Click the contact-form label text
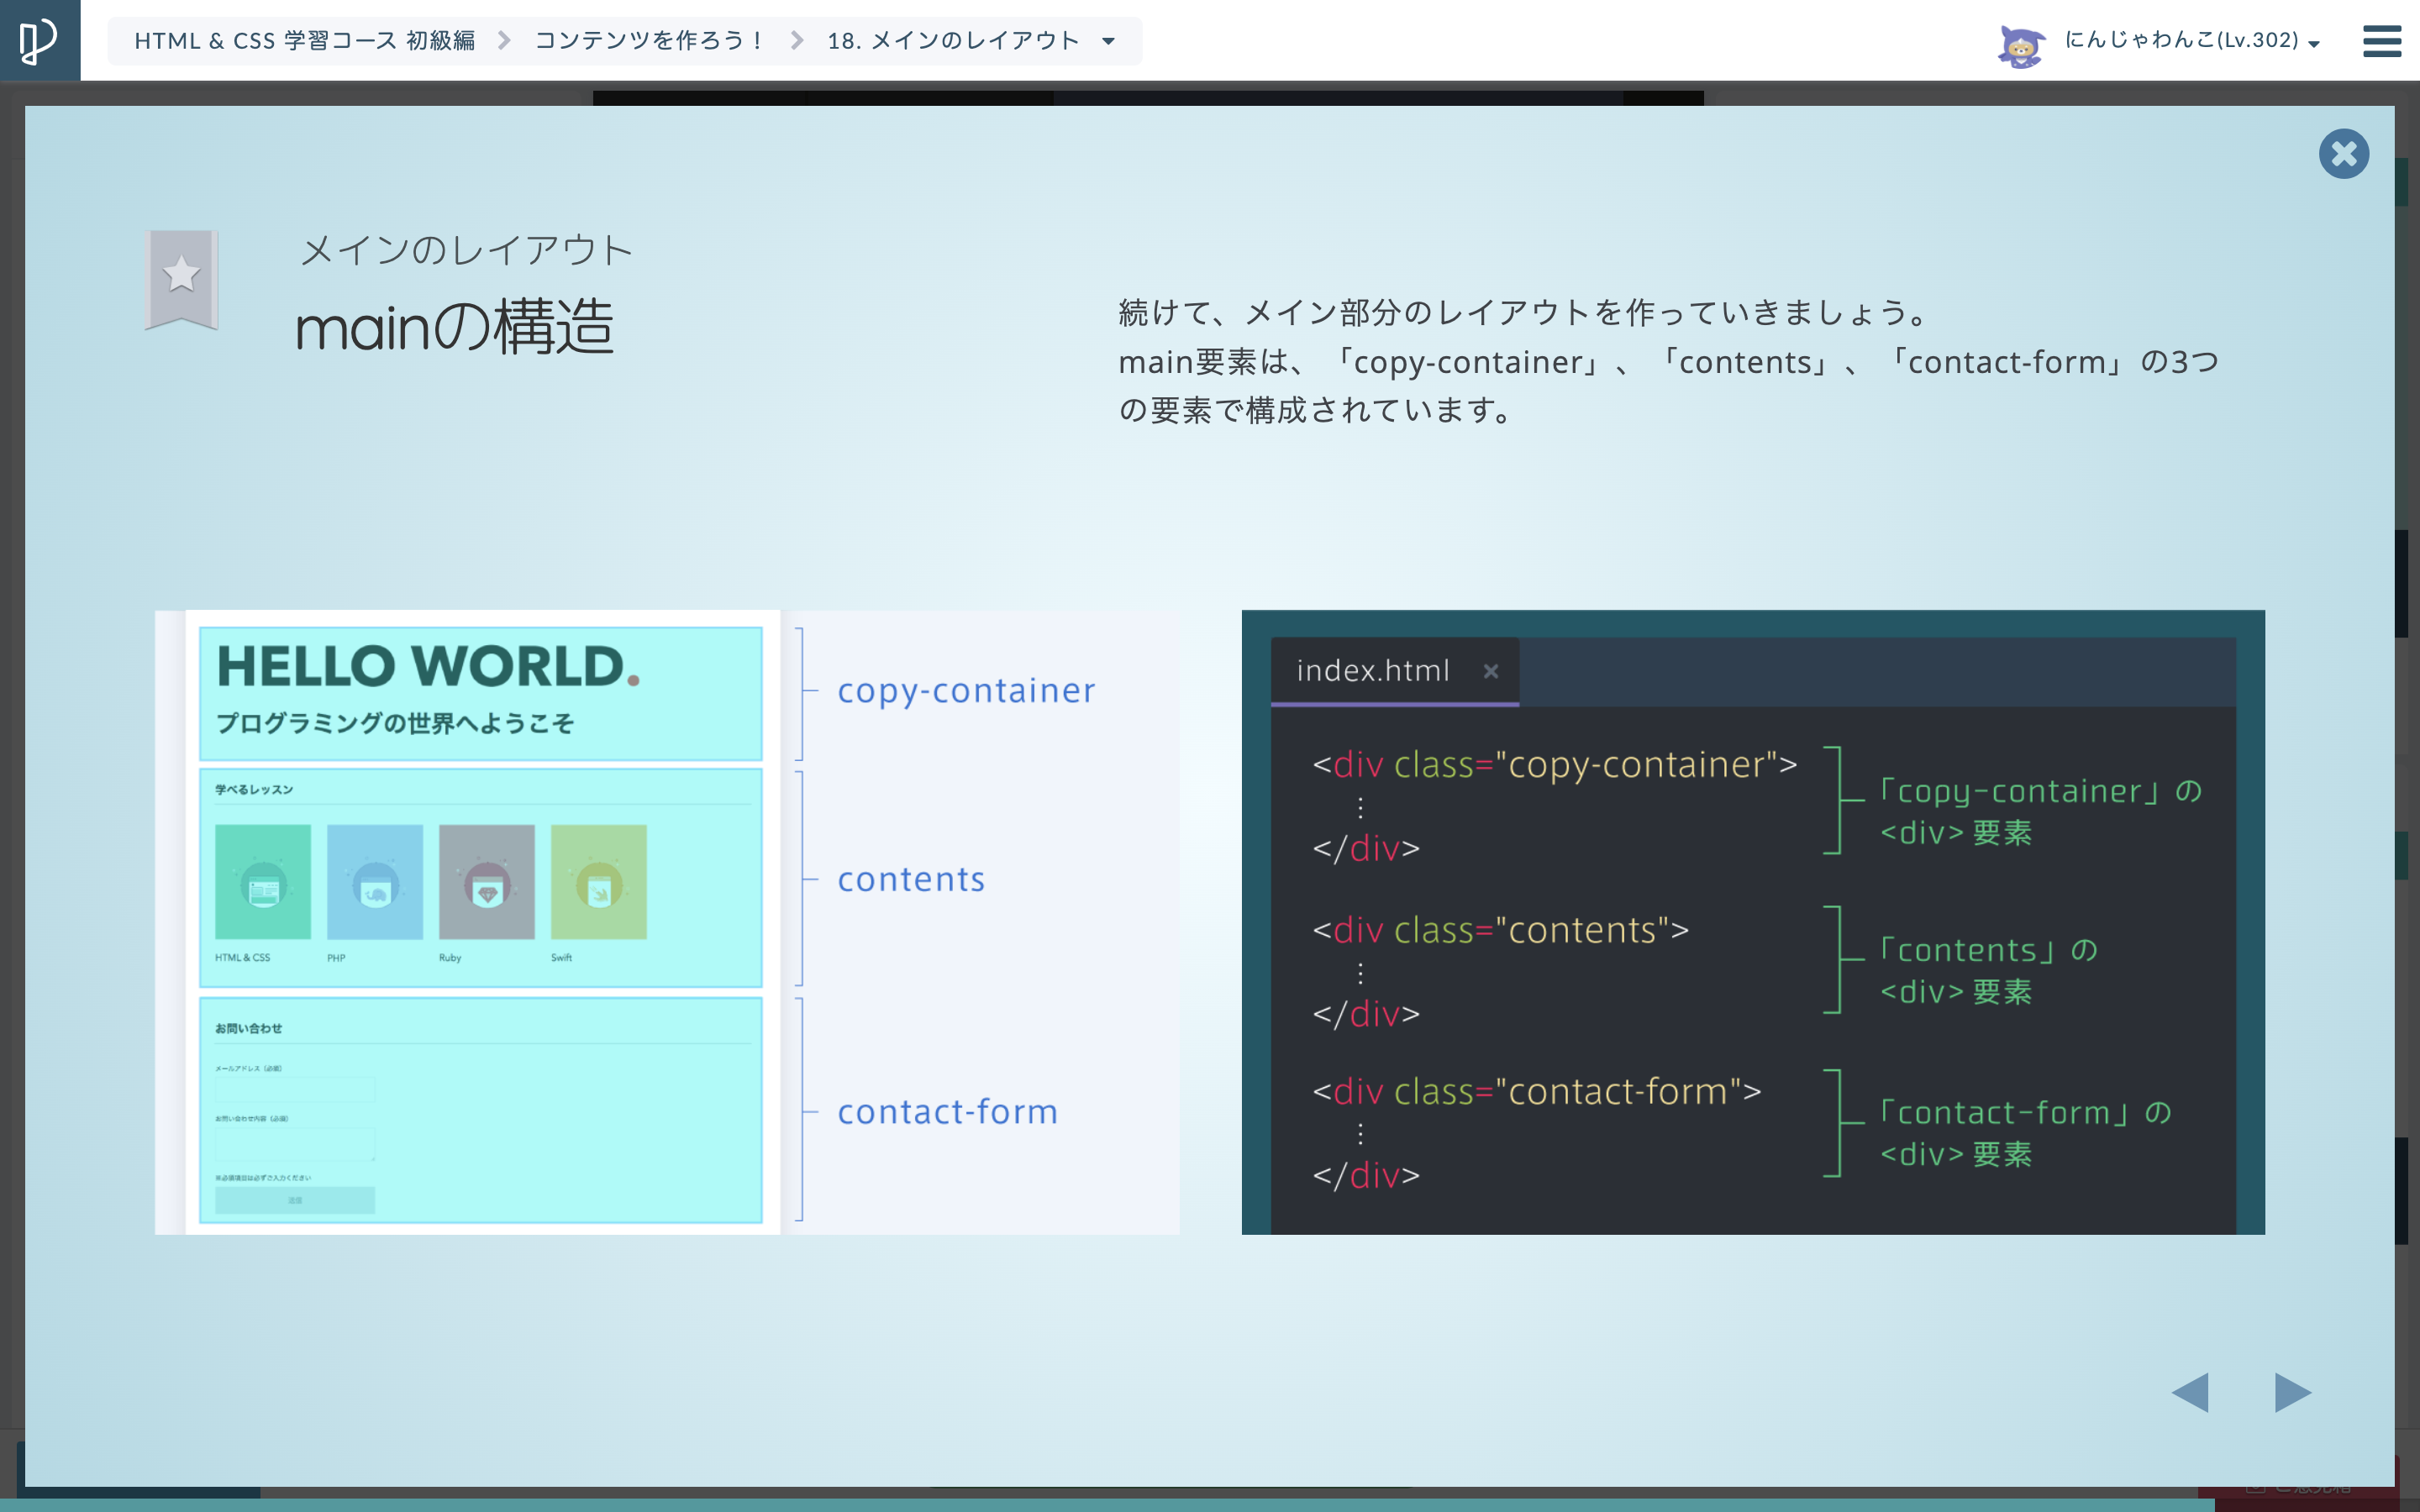Screen dimensions: 2420x1512 pyautogui.click(x=947, y=1111)
